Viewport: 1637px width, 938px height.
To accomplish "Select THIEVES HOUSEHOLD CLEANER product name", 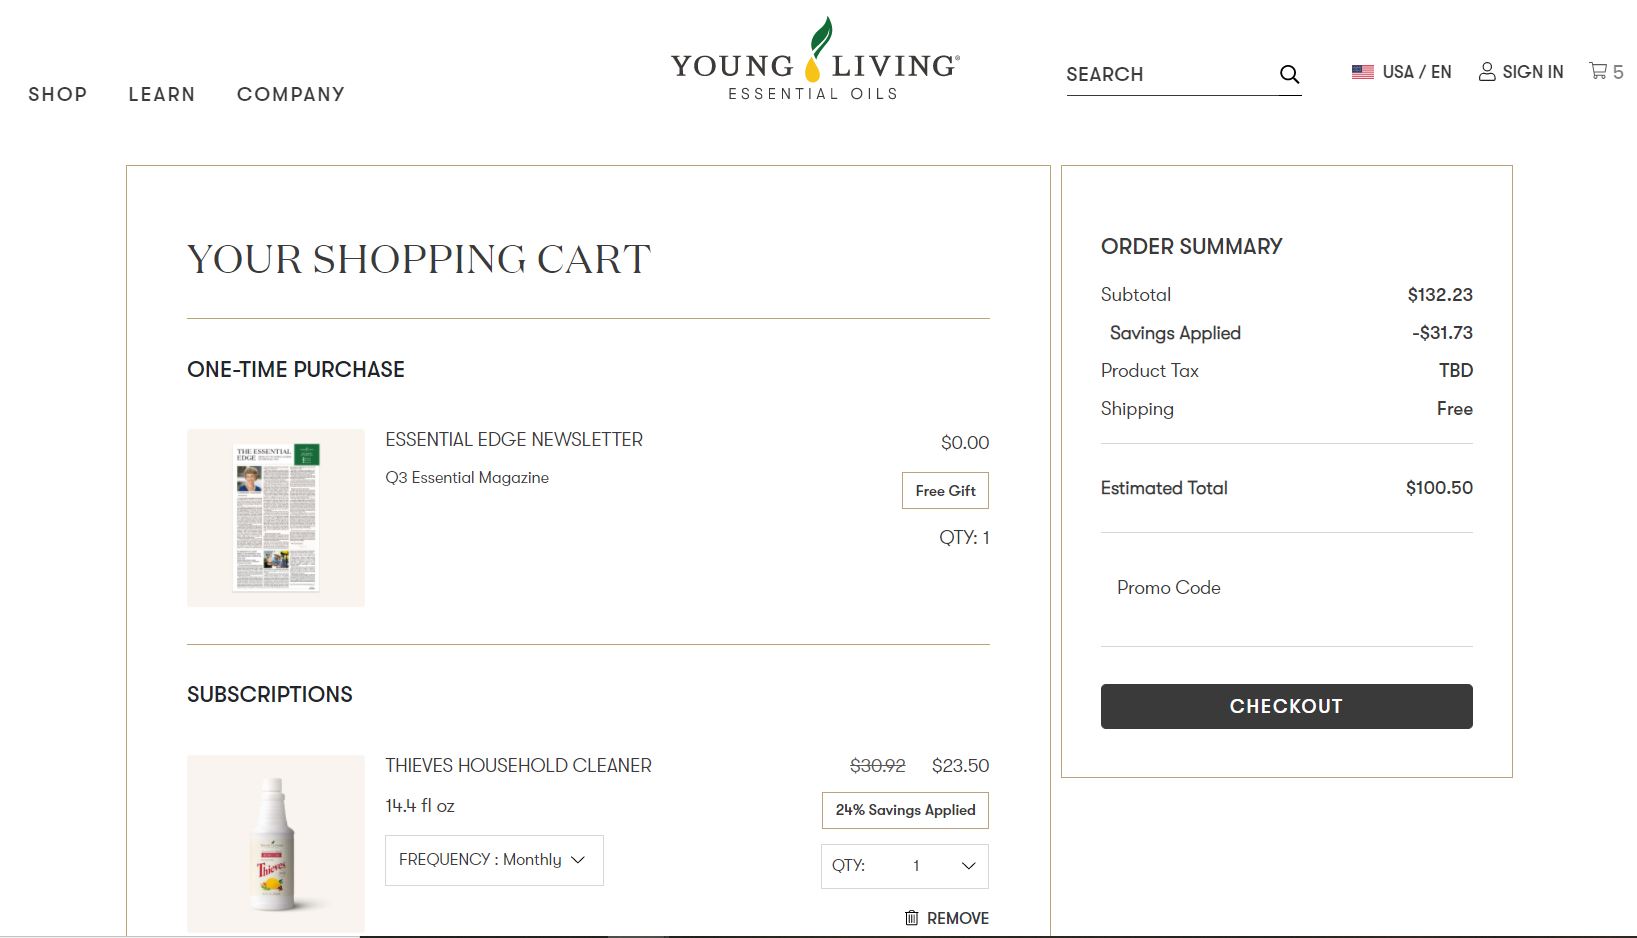I will [518, 765].
